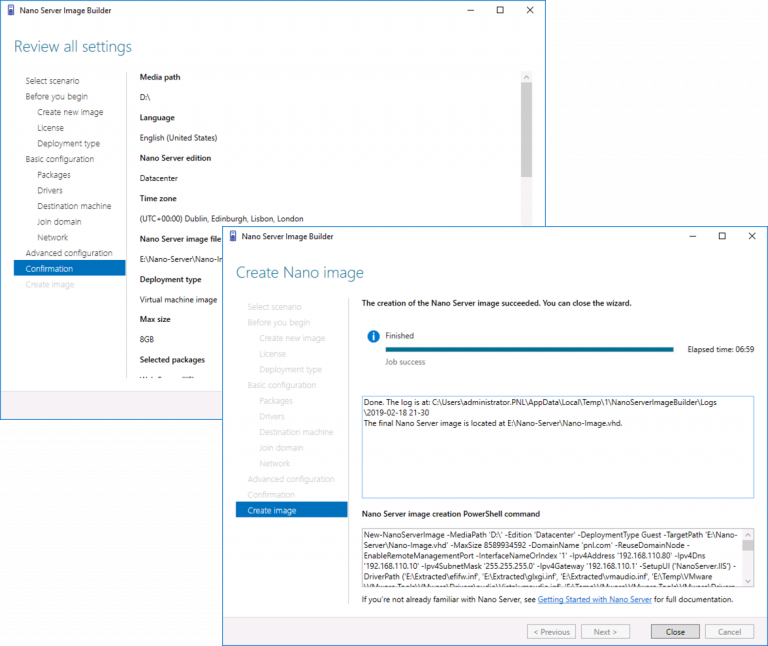Image resolution: width=768 pixels, height=646 pixels.
Task: Click greyed License step in front window
Action: [x=272, y=354]
